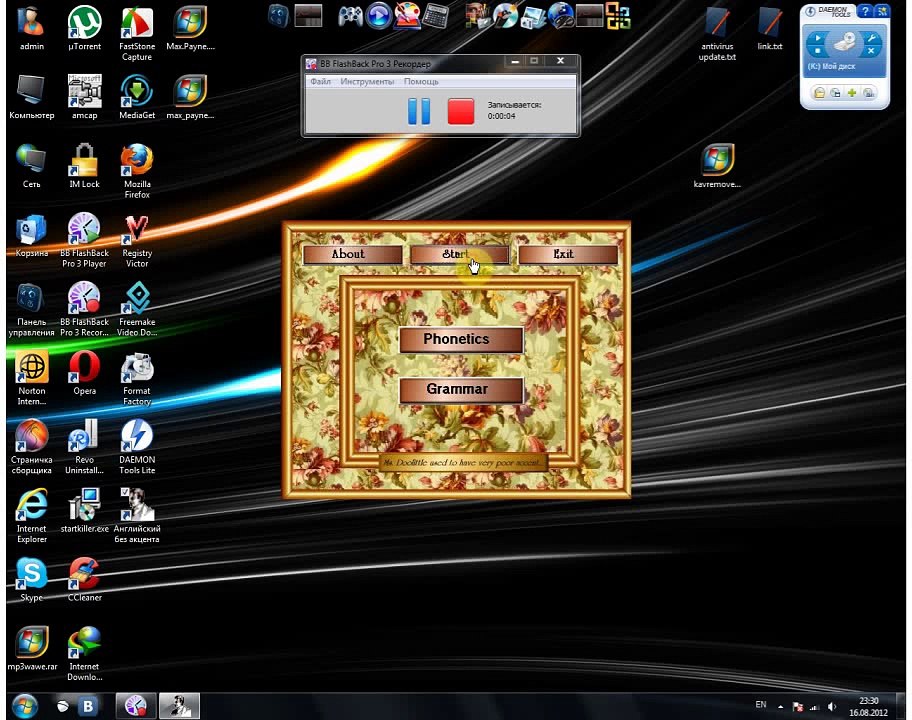Screen dimensions: 912x720
Task: Click the blue media player dock icon
Action: click(x=379, y=16)
